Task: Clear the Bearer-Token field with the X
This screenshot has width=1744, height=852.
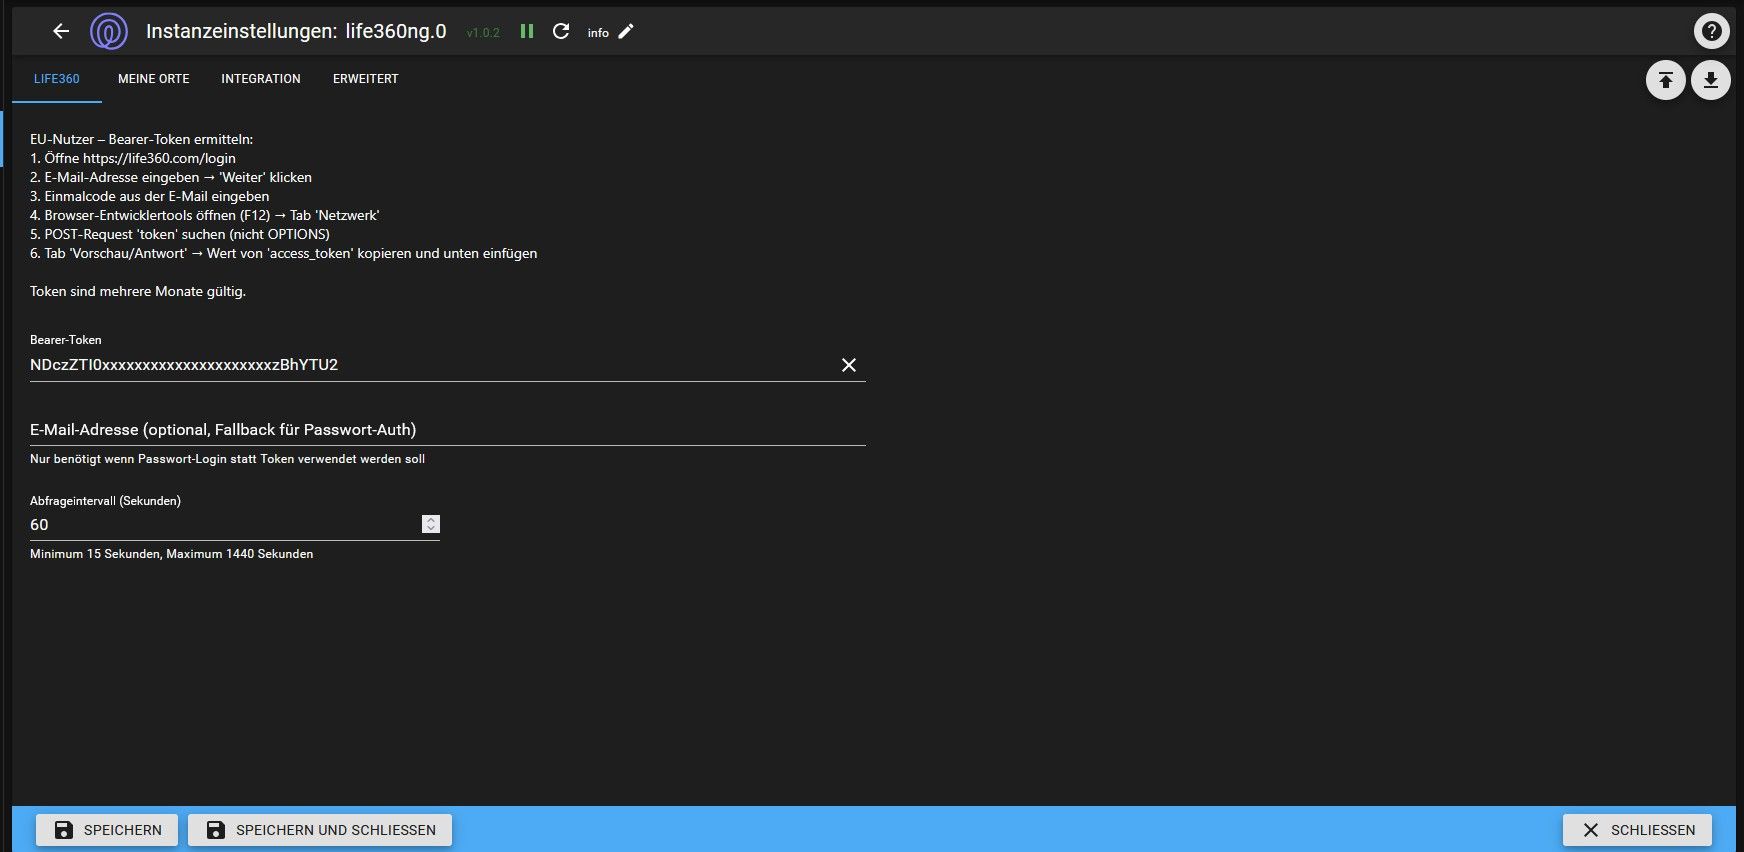Action: tap(849, 365)
